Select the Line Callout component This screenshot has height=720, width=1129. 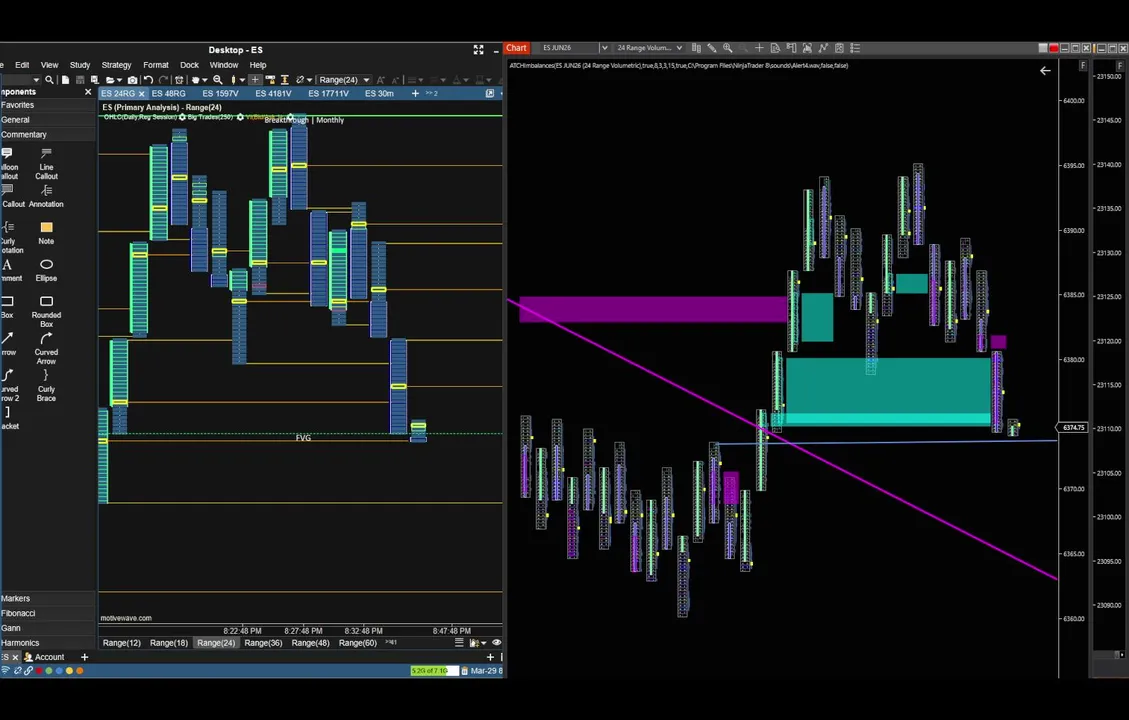pyautogui.click(x=46, y=164)
